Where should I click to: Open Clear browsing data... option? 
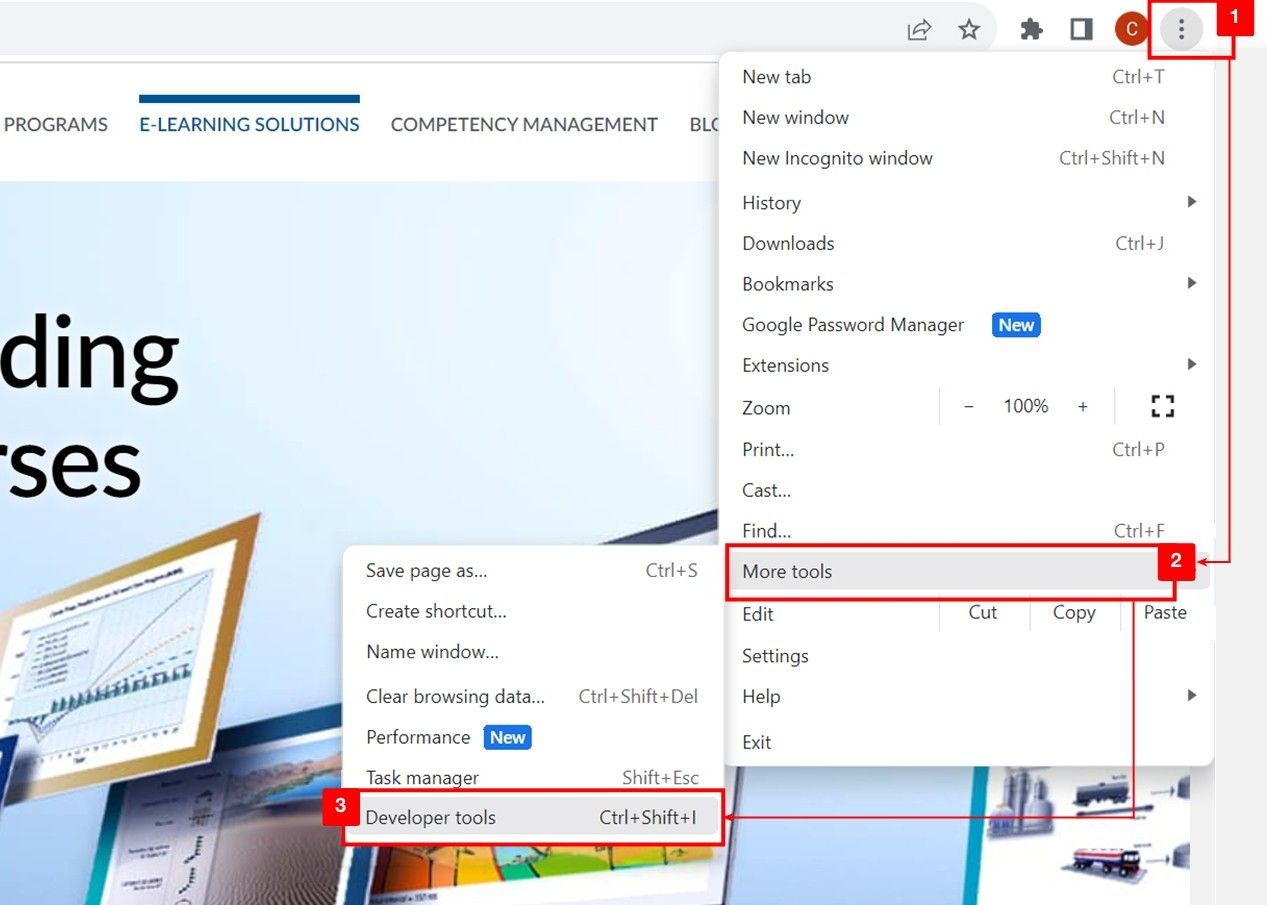click(x=532, y=697)
